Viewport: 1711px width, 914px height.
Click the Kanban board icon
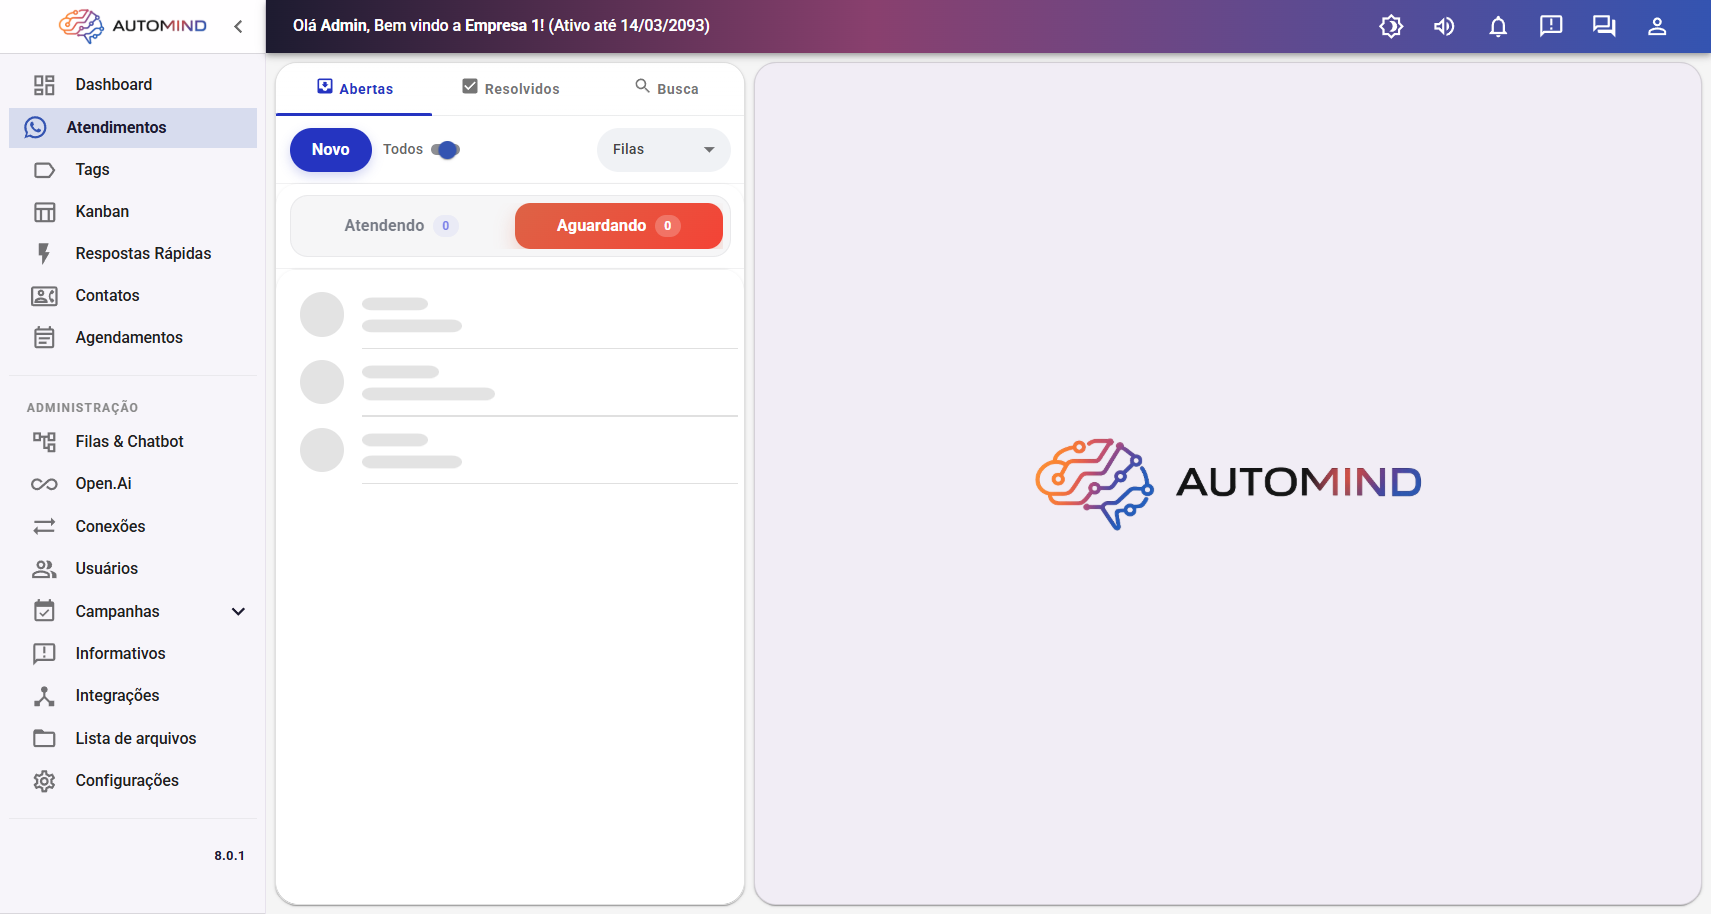(x=44, y=212)
